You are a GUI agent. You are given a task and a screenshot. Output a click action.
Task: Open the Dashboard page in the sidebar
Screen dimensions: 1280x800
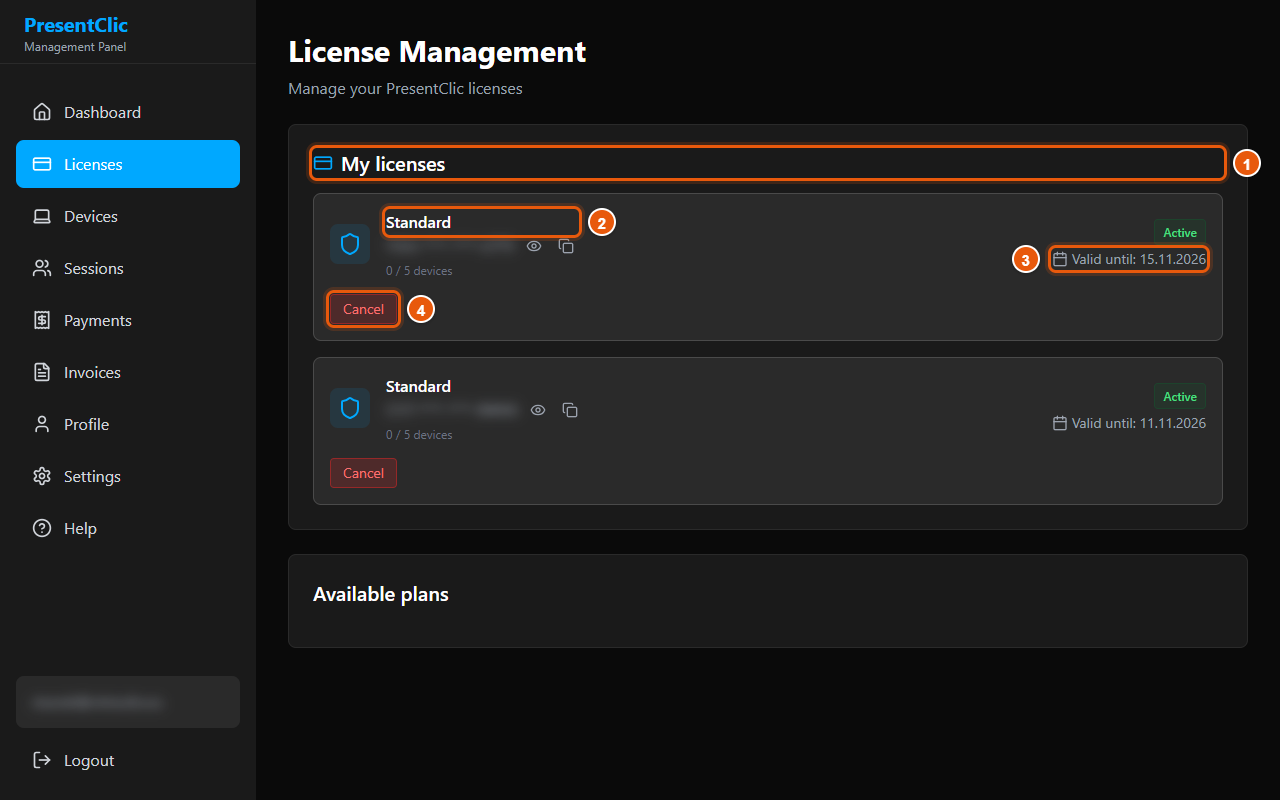click(x=128, y=112)
